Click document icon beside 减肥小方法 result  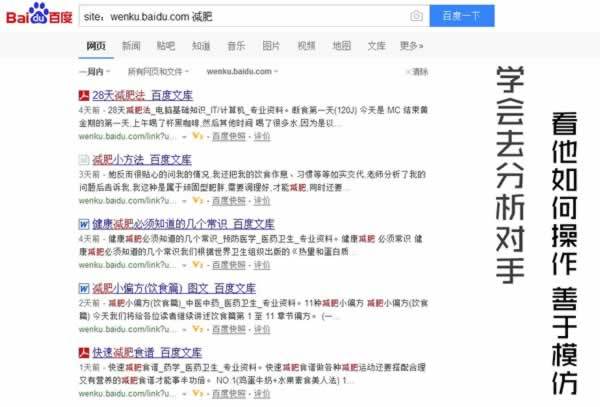click(x=84, y=159)
